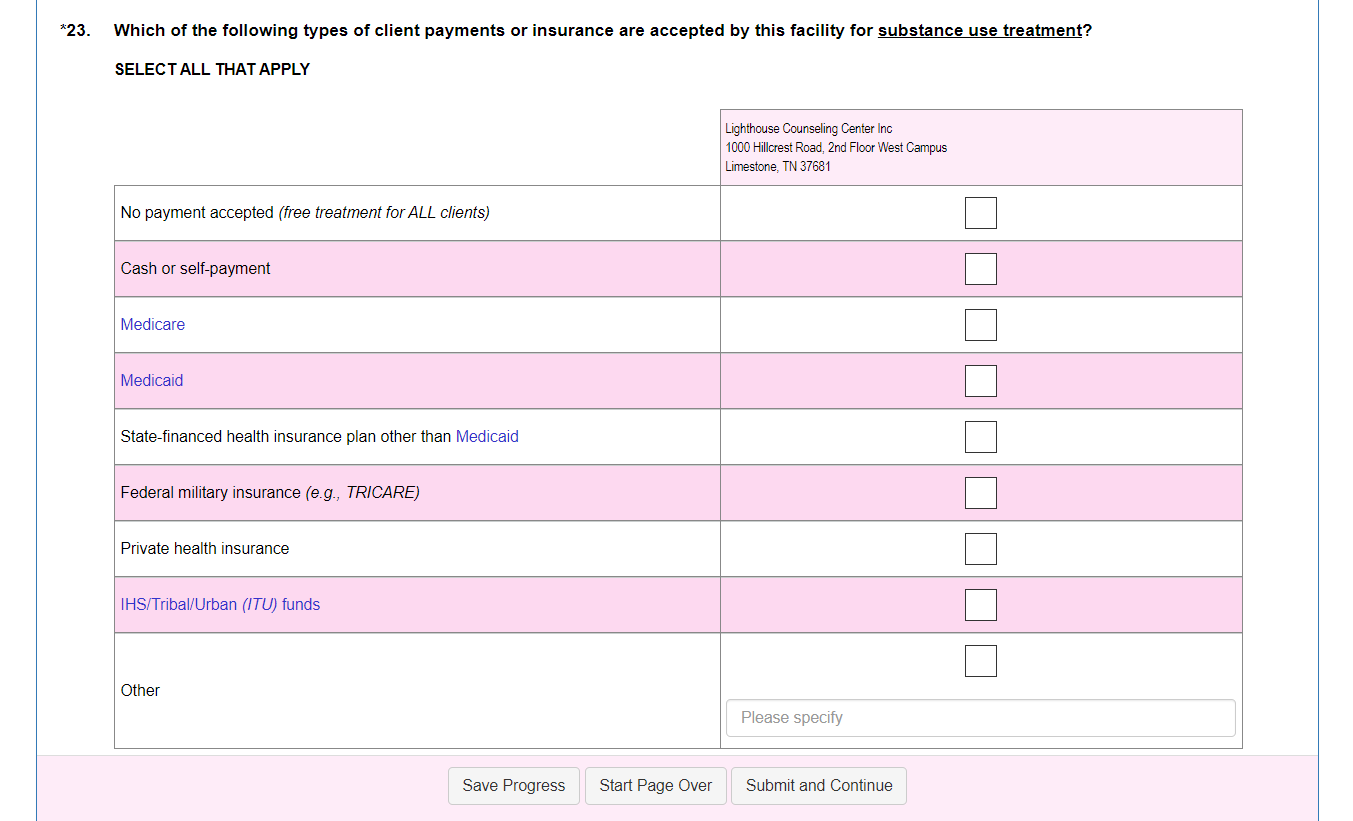Open the Medicare definition link

tap(152, 325)
